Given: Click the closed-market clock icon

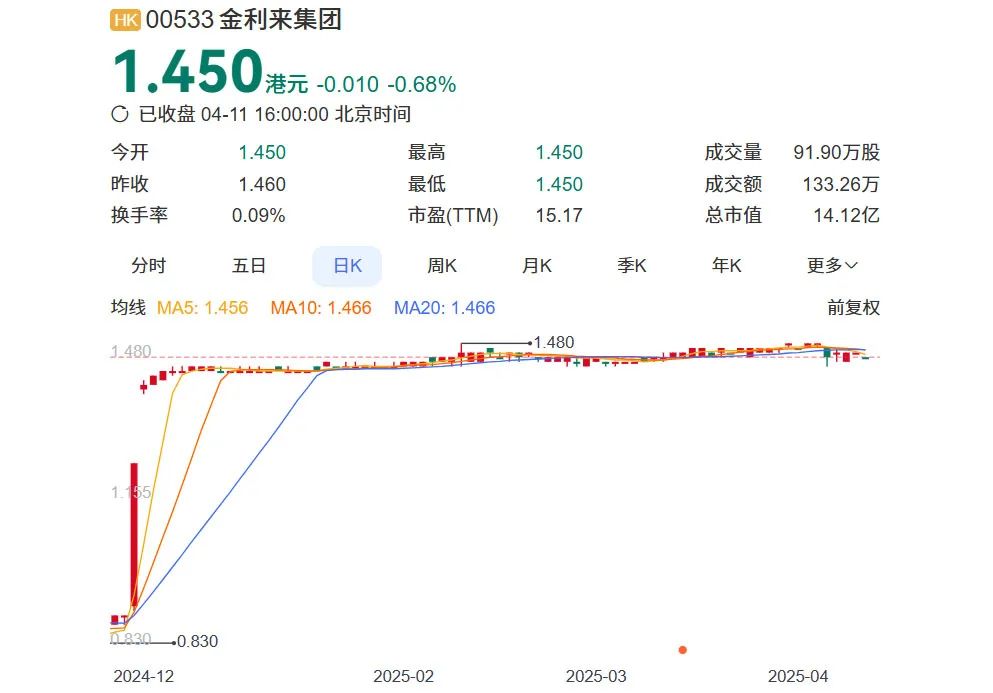Looking at the screenshot, I should point(120,114).
